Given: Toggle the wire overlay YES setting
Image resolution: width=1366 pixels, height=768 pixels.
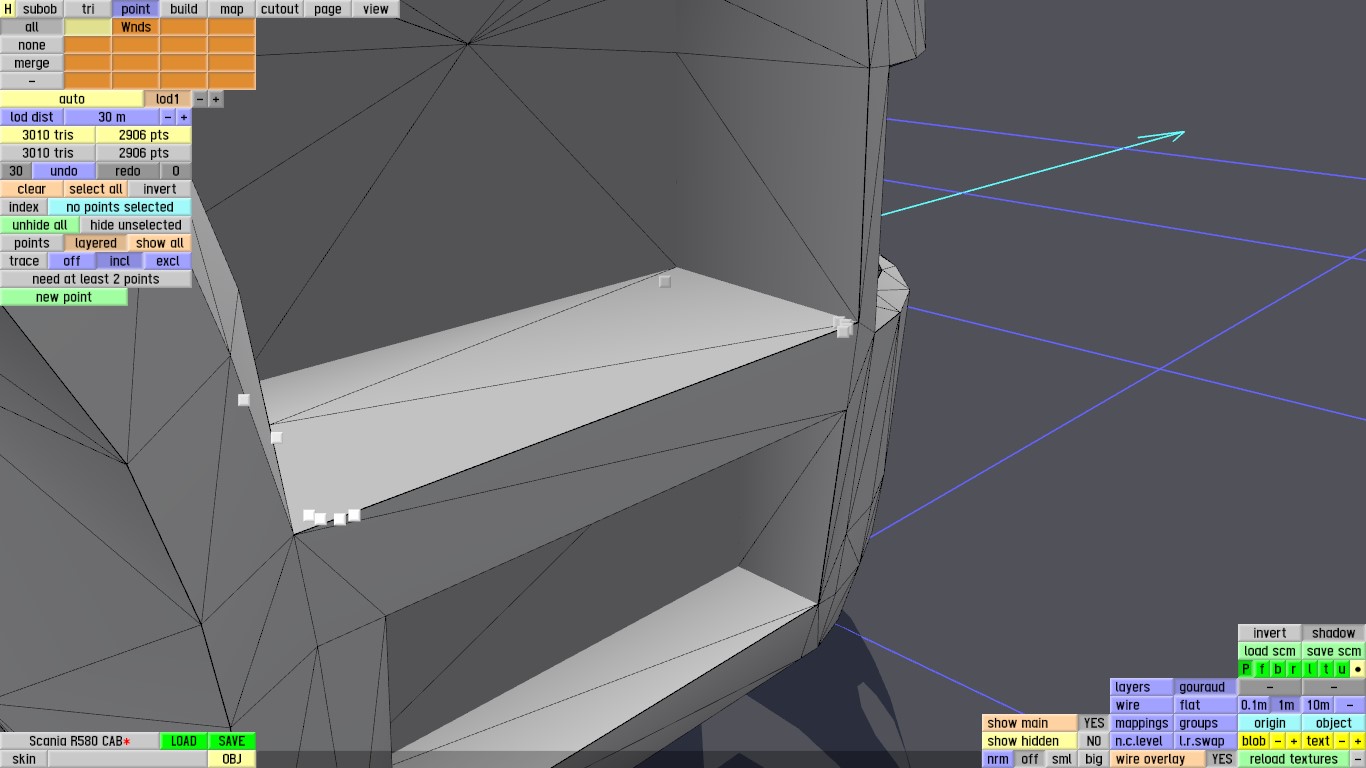Looking at the screenshot, I should coord(1222,759).
